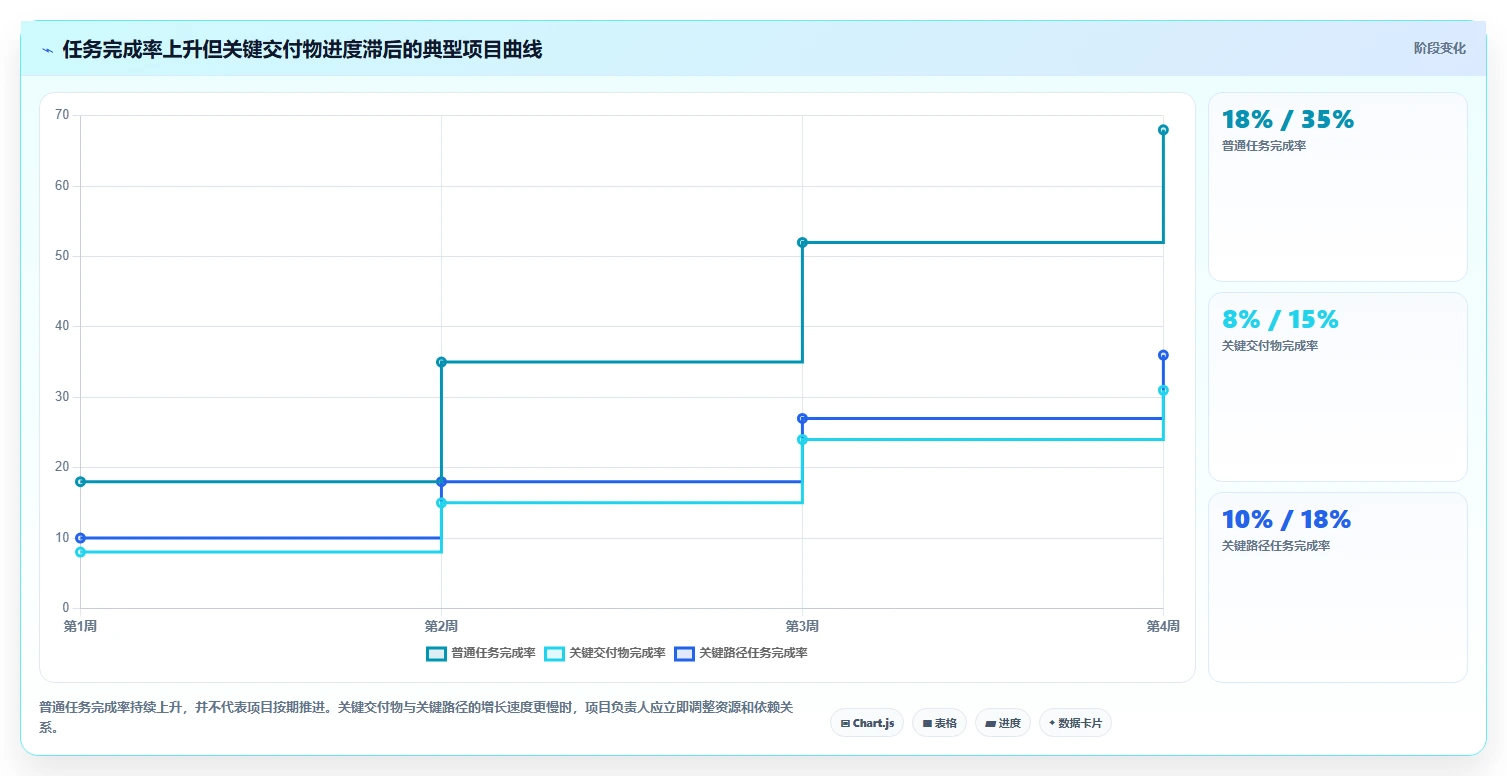Click the 关键路径任务完成率 data point at 第3周
1507x776 pixels.
coord(802,418)
